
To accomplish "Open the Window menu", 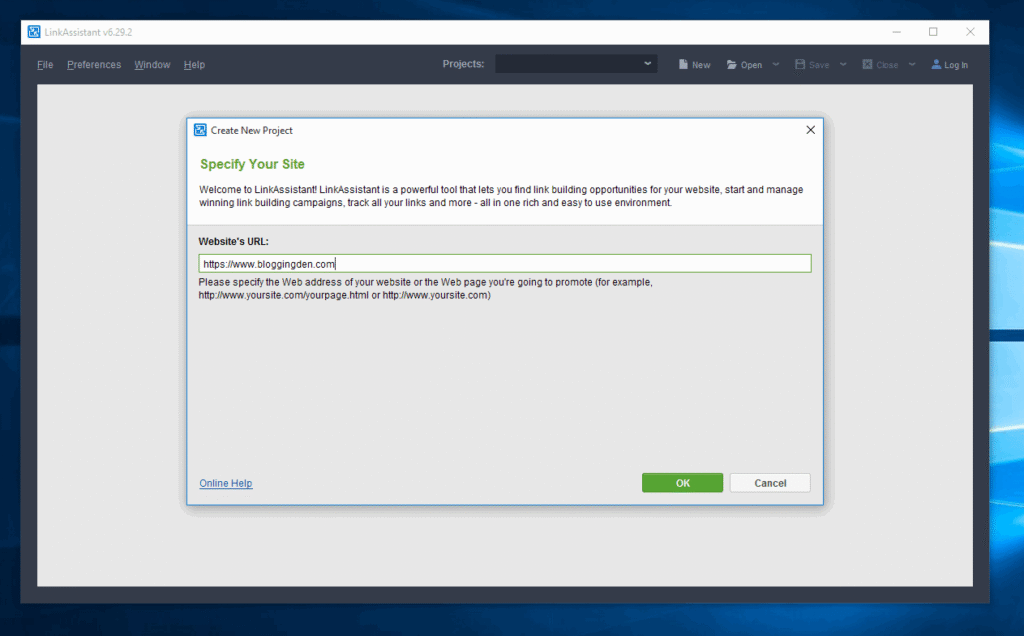I will click(x=152, y=64).
